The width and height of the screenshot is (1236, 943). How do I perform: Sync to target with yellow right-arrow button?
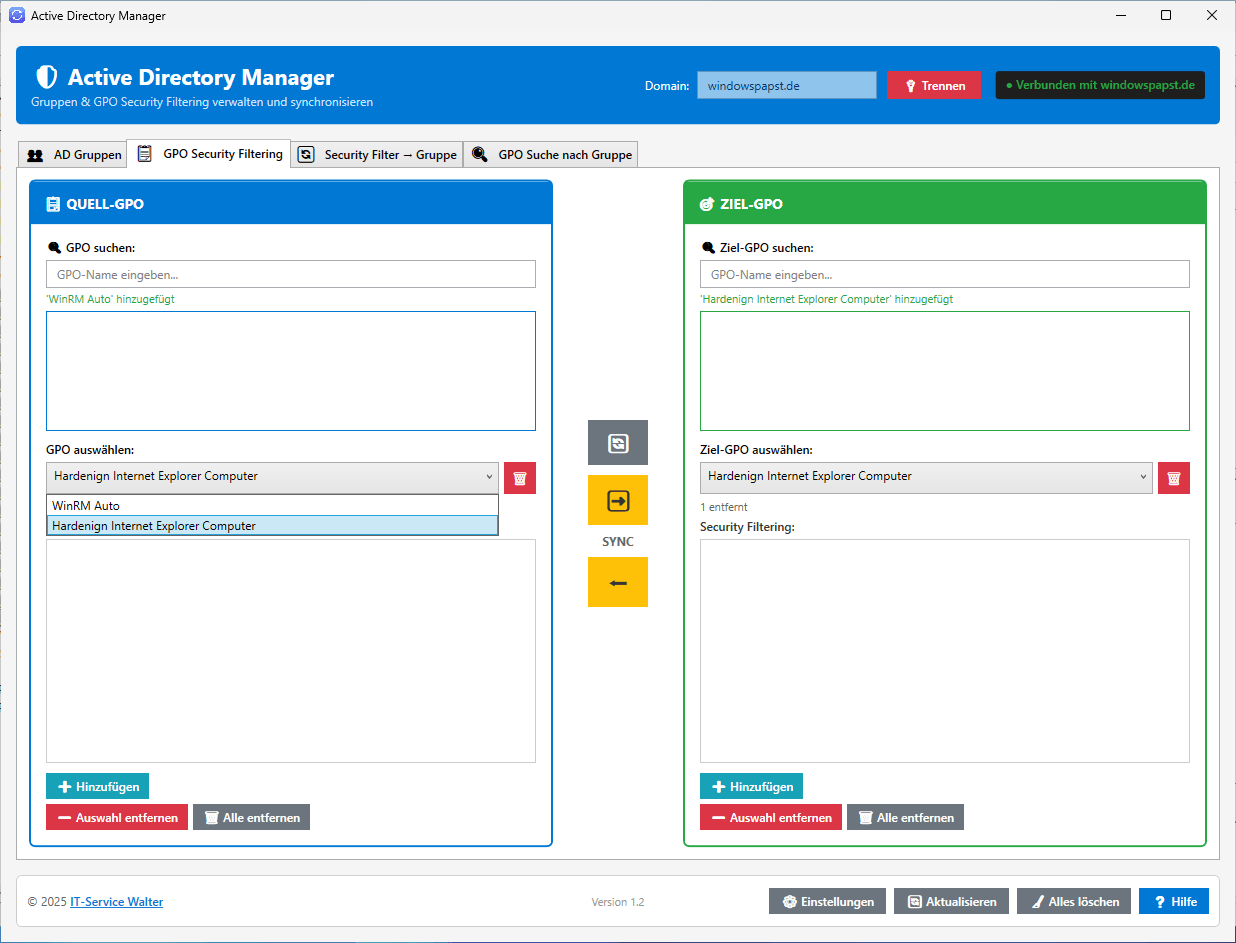pos(618,500)
